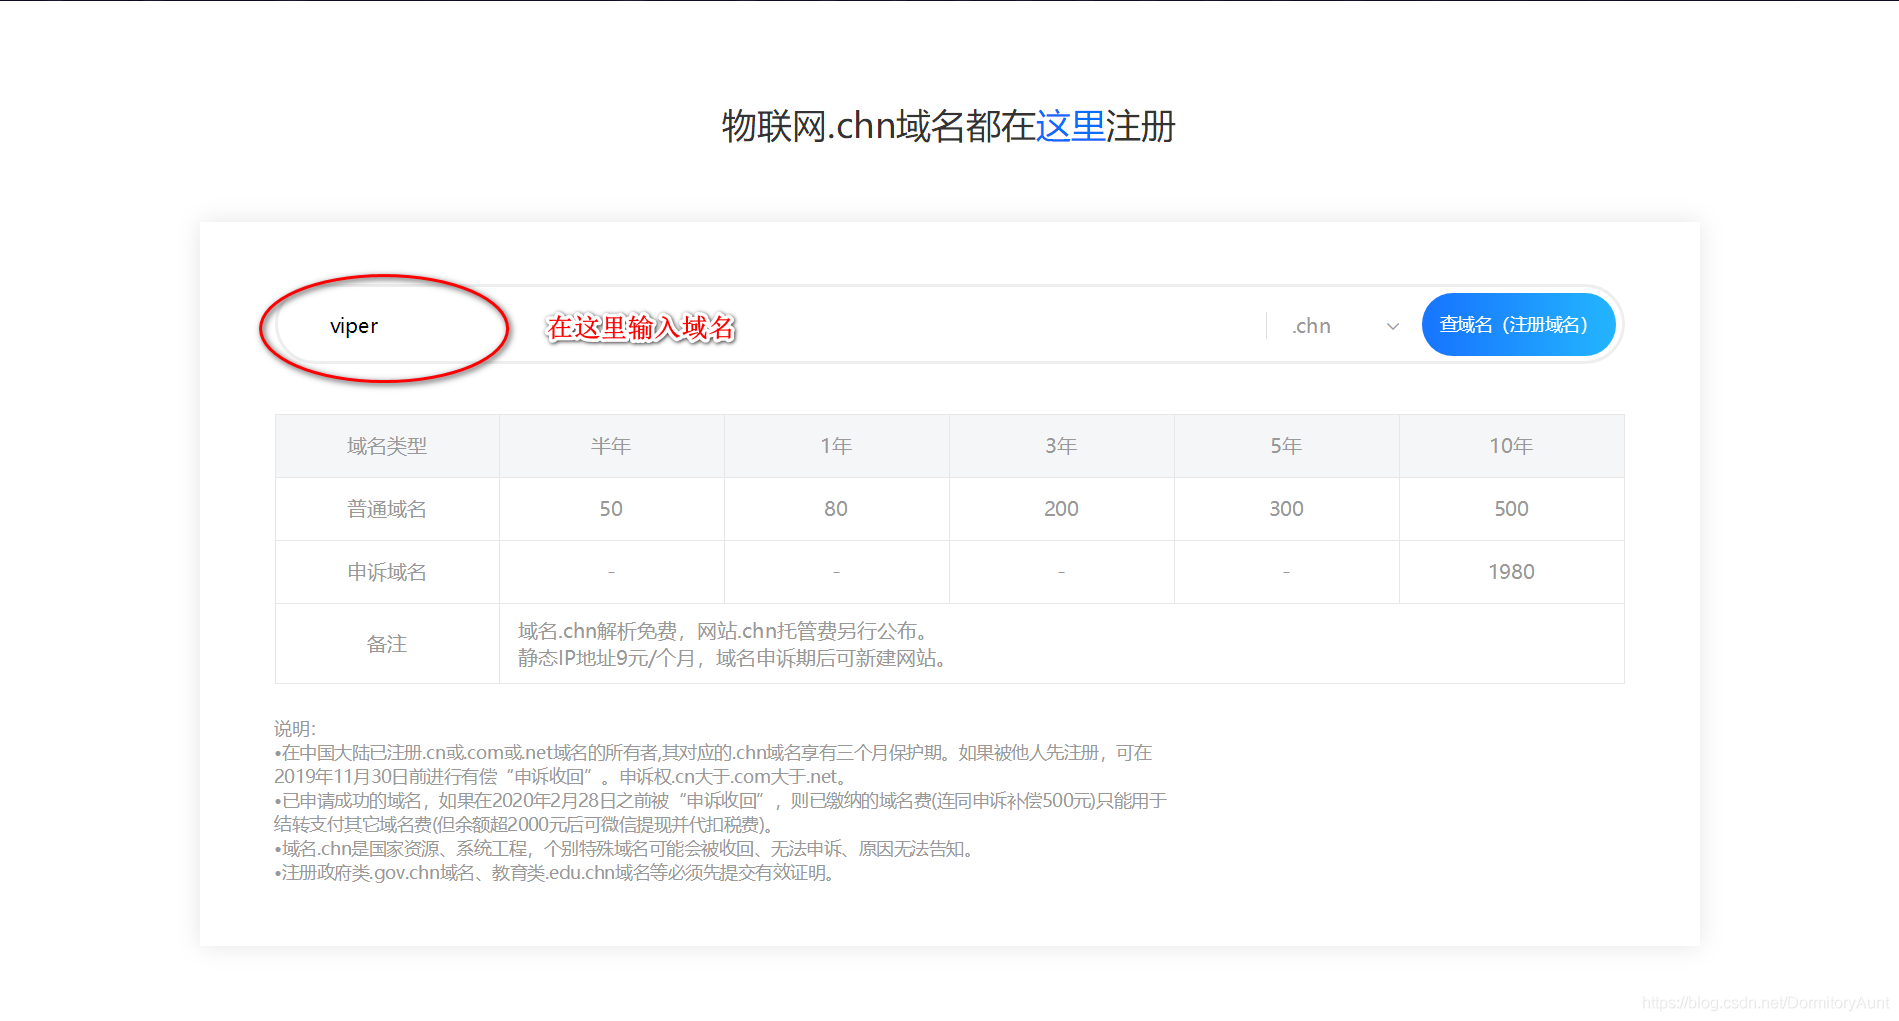Click the 1980 appeal domain price

tap(1511, 571)
